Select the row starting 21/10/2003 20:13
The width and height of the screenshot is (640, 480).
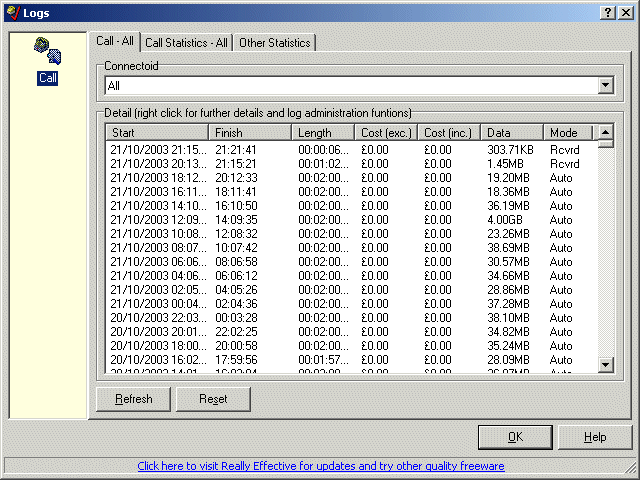click(x=351, y=164)
